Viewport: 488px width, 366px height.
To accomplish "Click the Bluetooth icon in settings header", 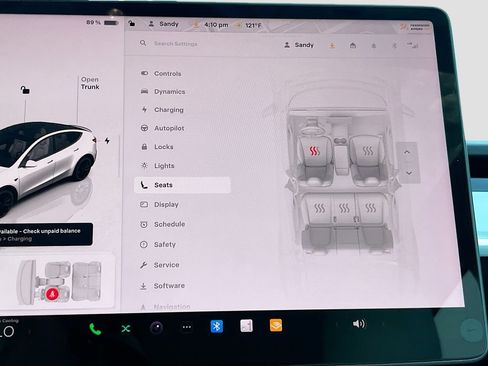I will (394, 45).
